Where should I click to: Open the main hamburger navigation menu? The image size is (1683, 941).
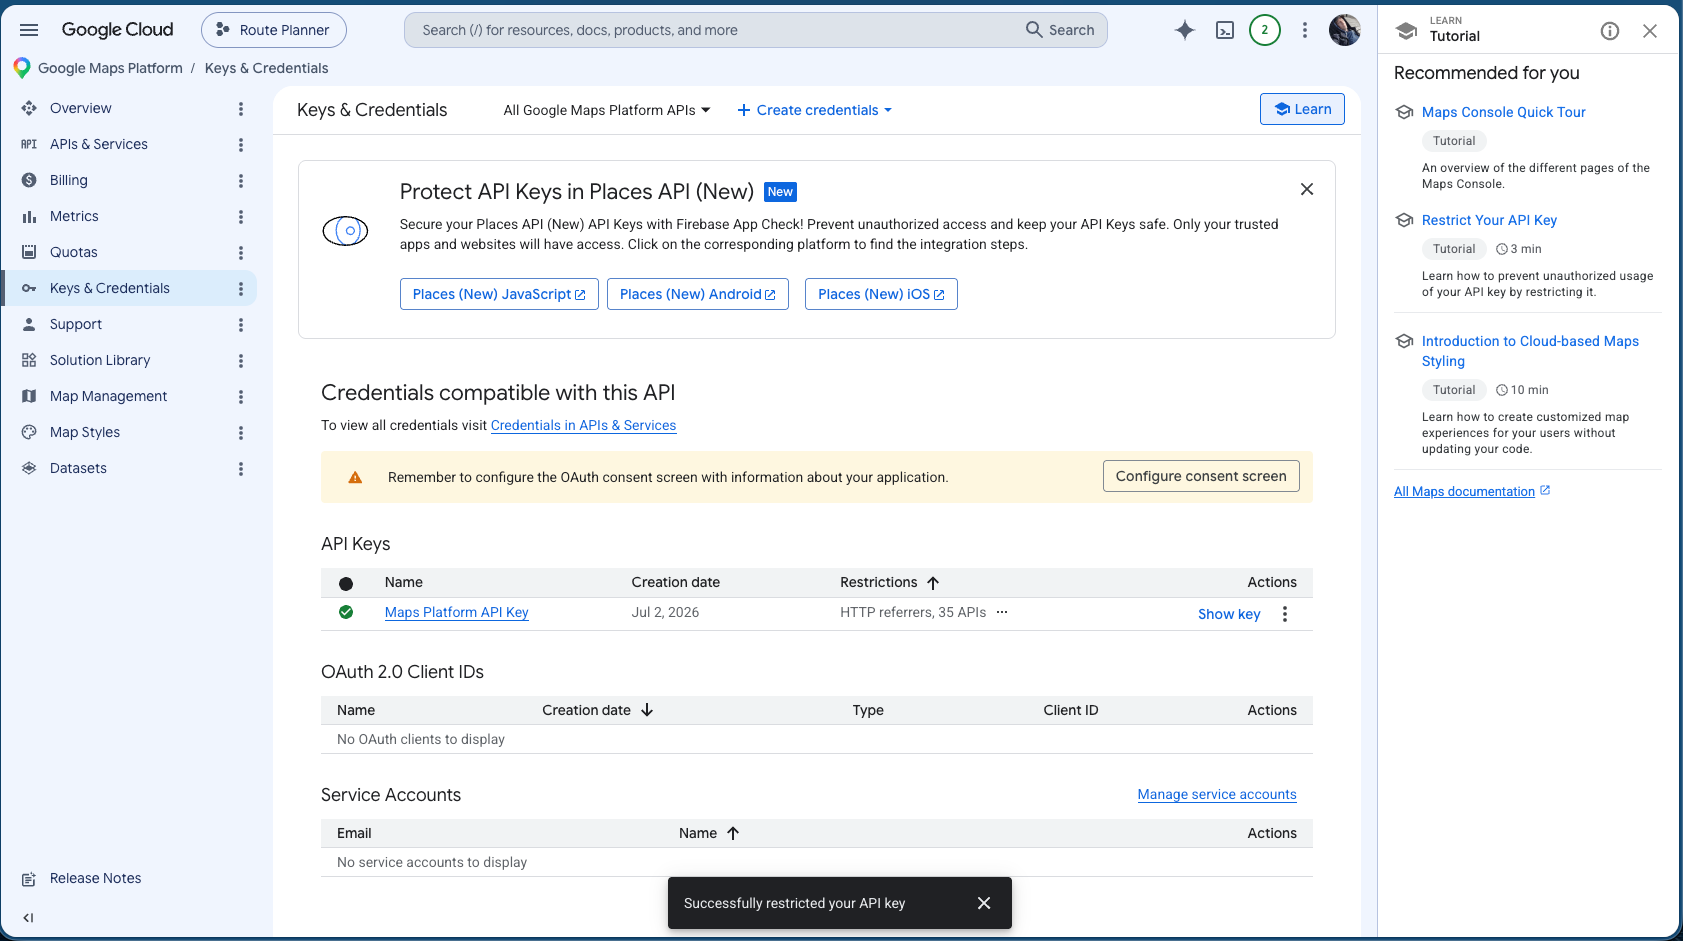pyautogui.click(x=29, y=30)
